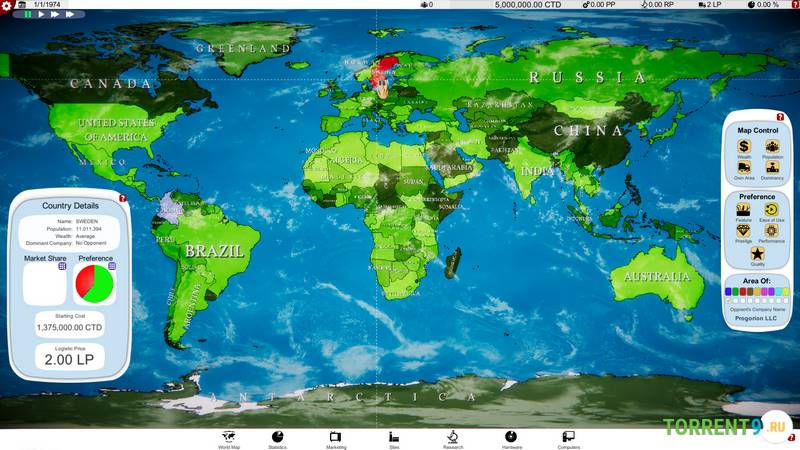Image resolution: width=800 pixels, height=450 pixels.
Task: Expand the Preference chart table view
Action: (112, 266)
